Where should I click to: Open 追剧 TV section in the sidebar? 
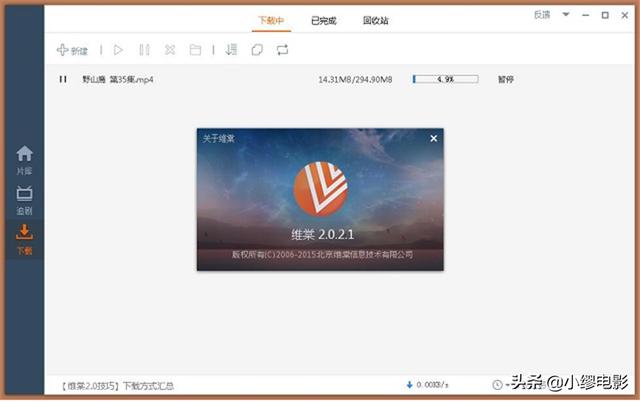24,200
